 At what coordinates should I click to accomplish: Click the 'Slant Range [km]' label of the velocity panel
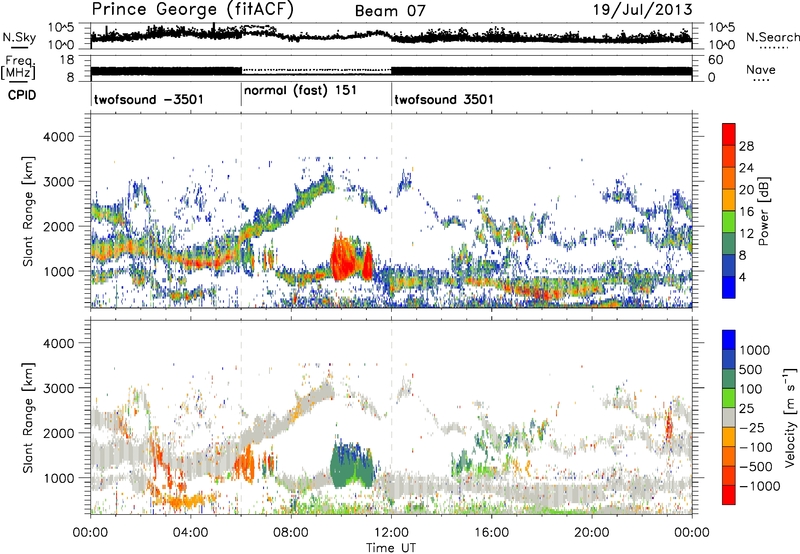pos(29,418)
